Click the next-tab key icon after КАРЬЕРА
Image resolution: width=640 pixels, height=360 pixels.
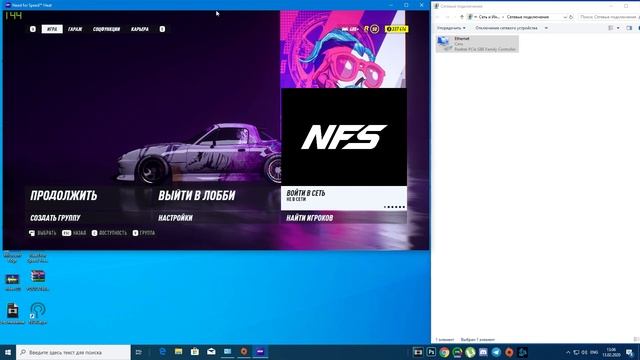pos(162,29)
